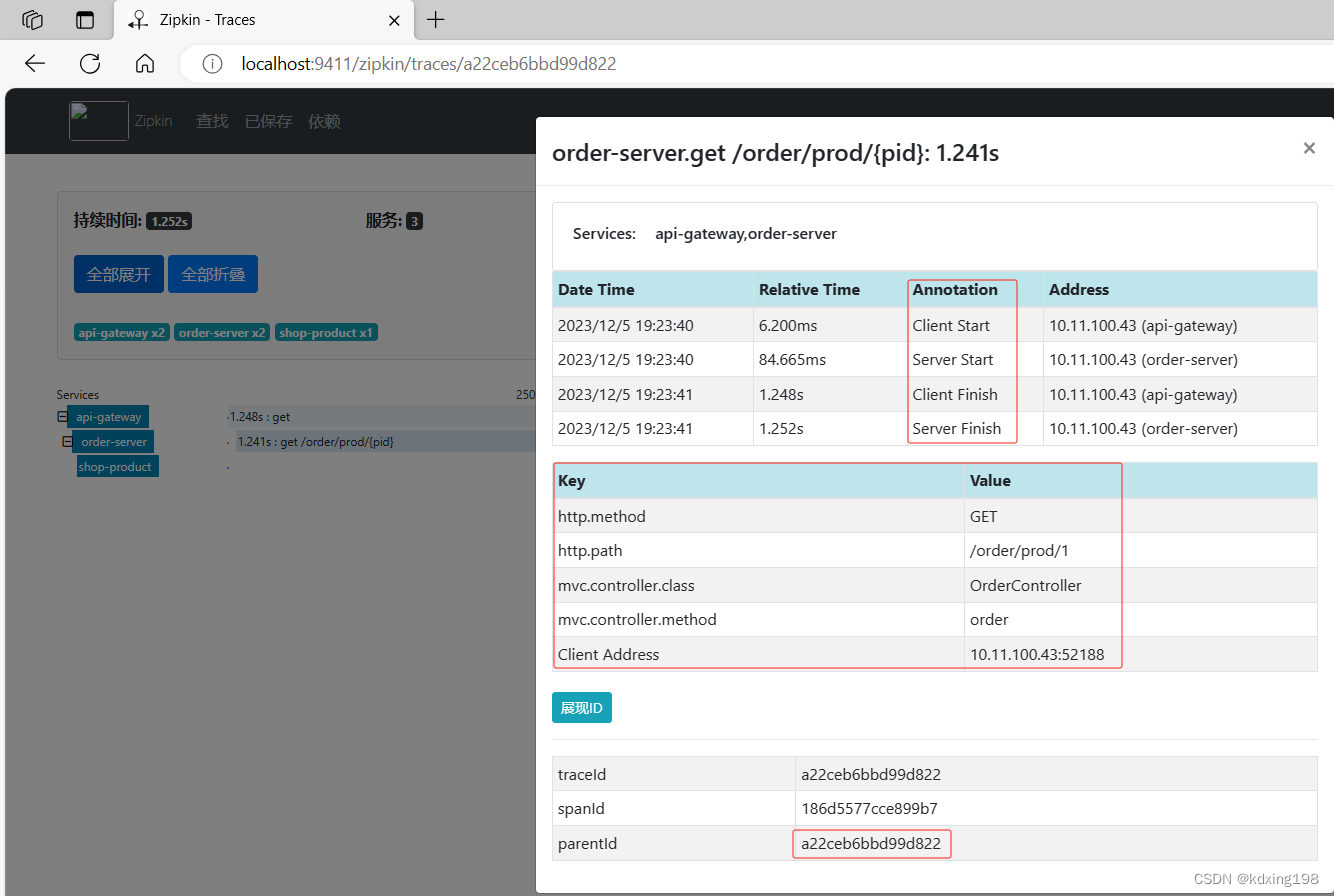Screen dimensions: 1334x896
Task: Click the mvc.controller.method key cell
Action: click(x=759, y=619)
